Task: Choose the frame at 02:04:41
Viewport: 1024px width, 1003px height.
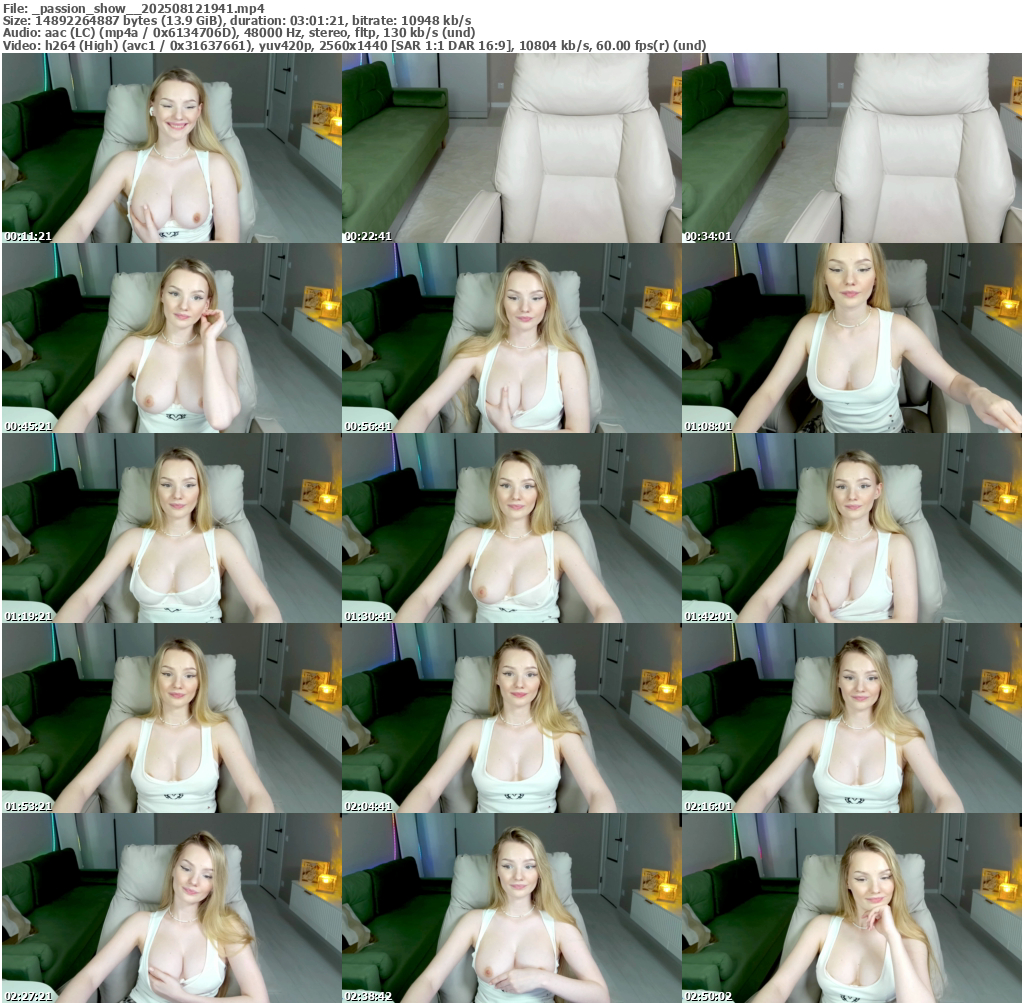Action: tap(512, 718)
